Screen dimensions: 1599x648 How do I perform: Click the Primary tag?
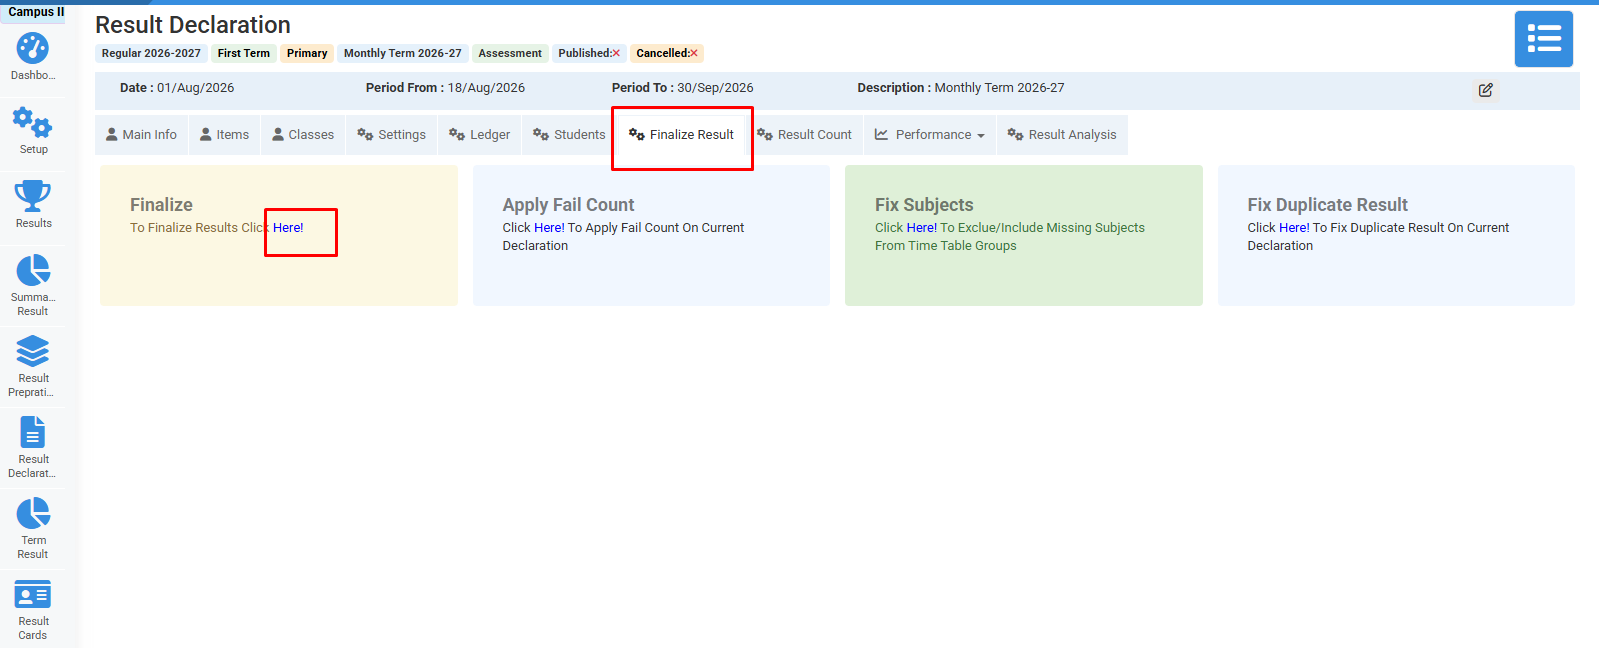307,53
